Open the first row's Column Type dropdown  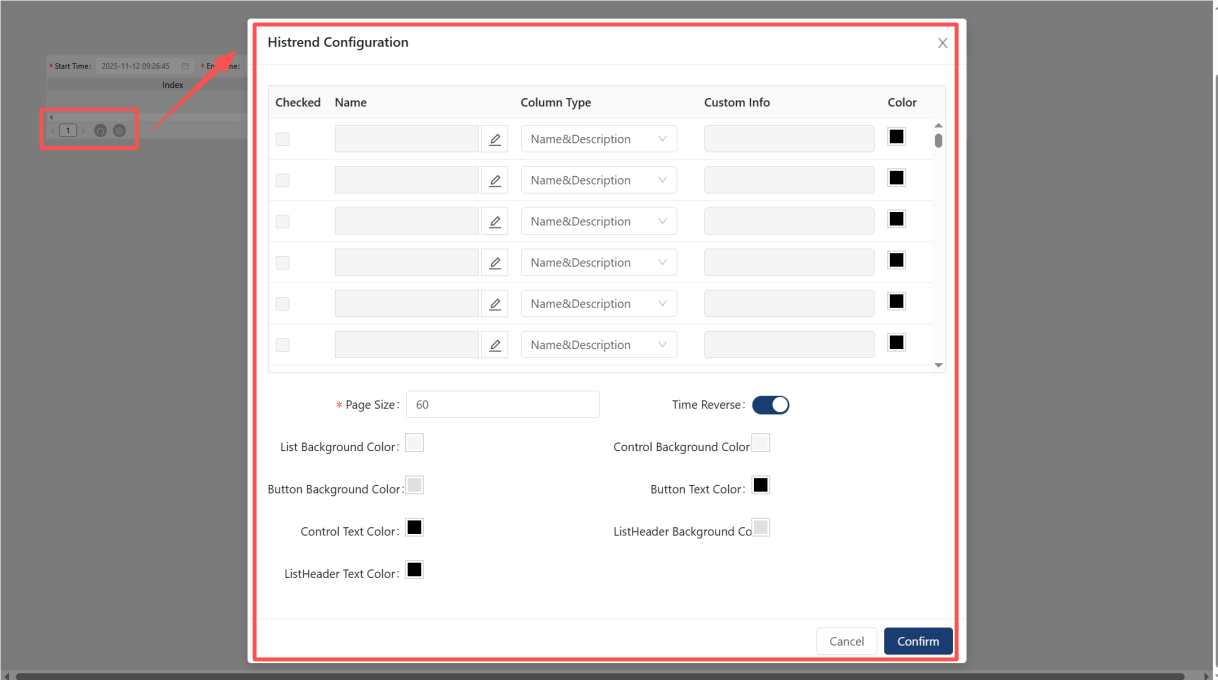coord(598,139)
